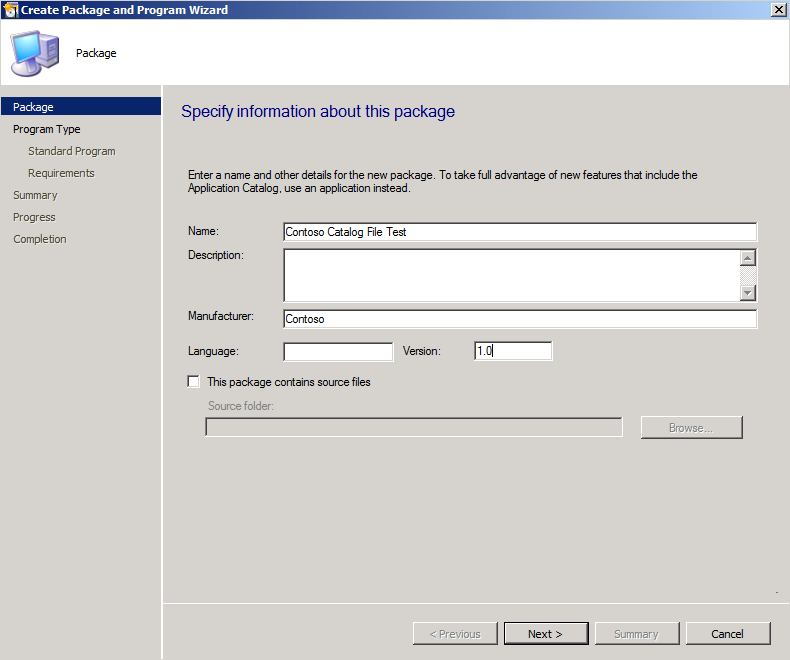Open the Program Type wizard step
This screenshot has width=790, height=660.
coord(47,129)
